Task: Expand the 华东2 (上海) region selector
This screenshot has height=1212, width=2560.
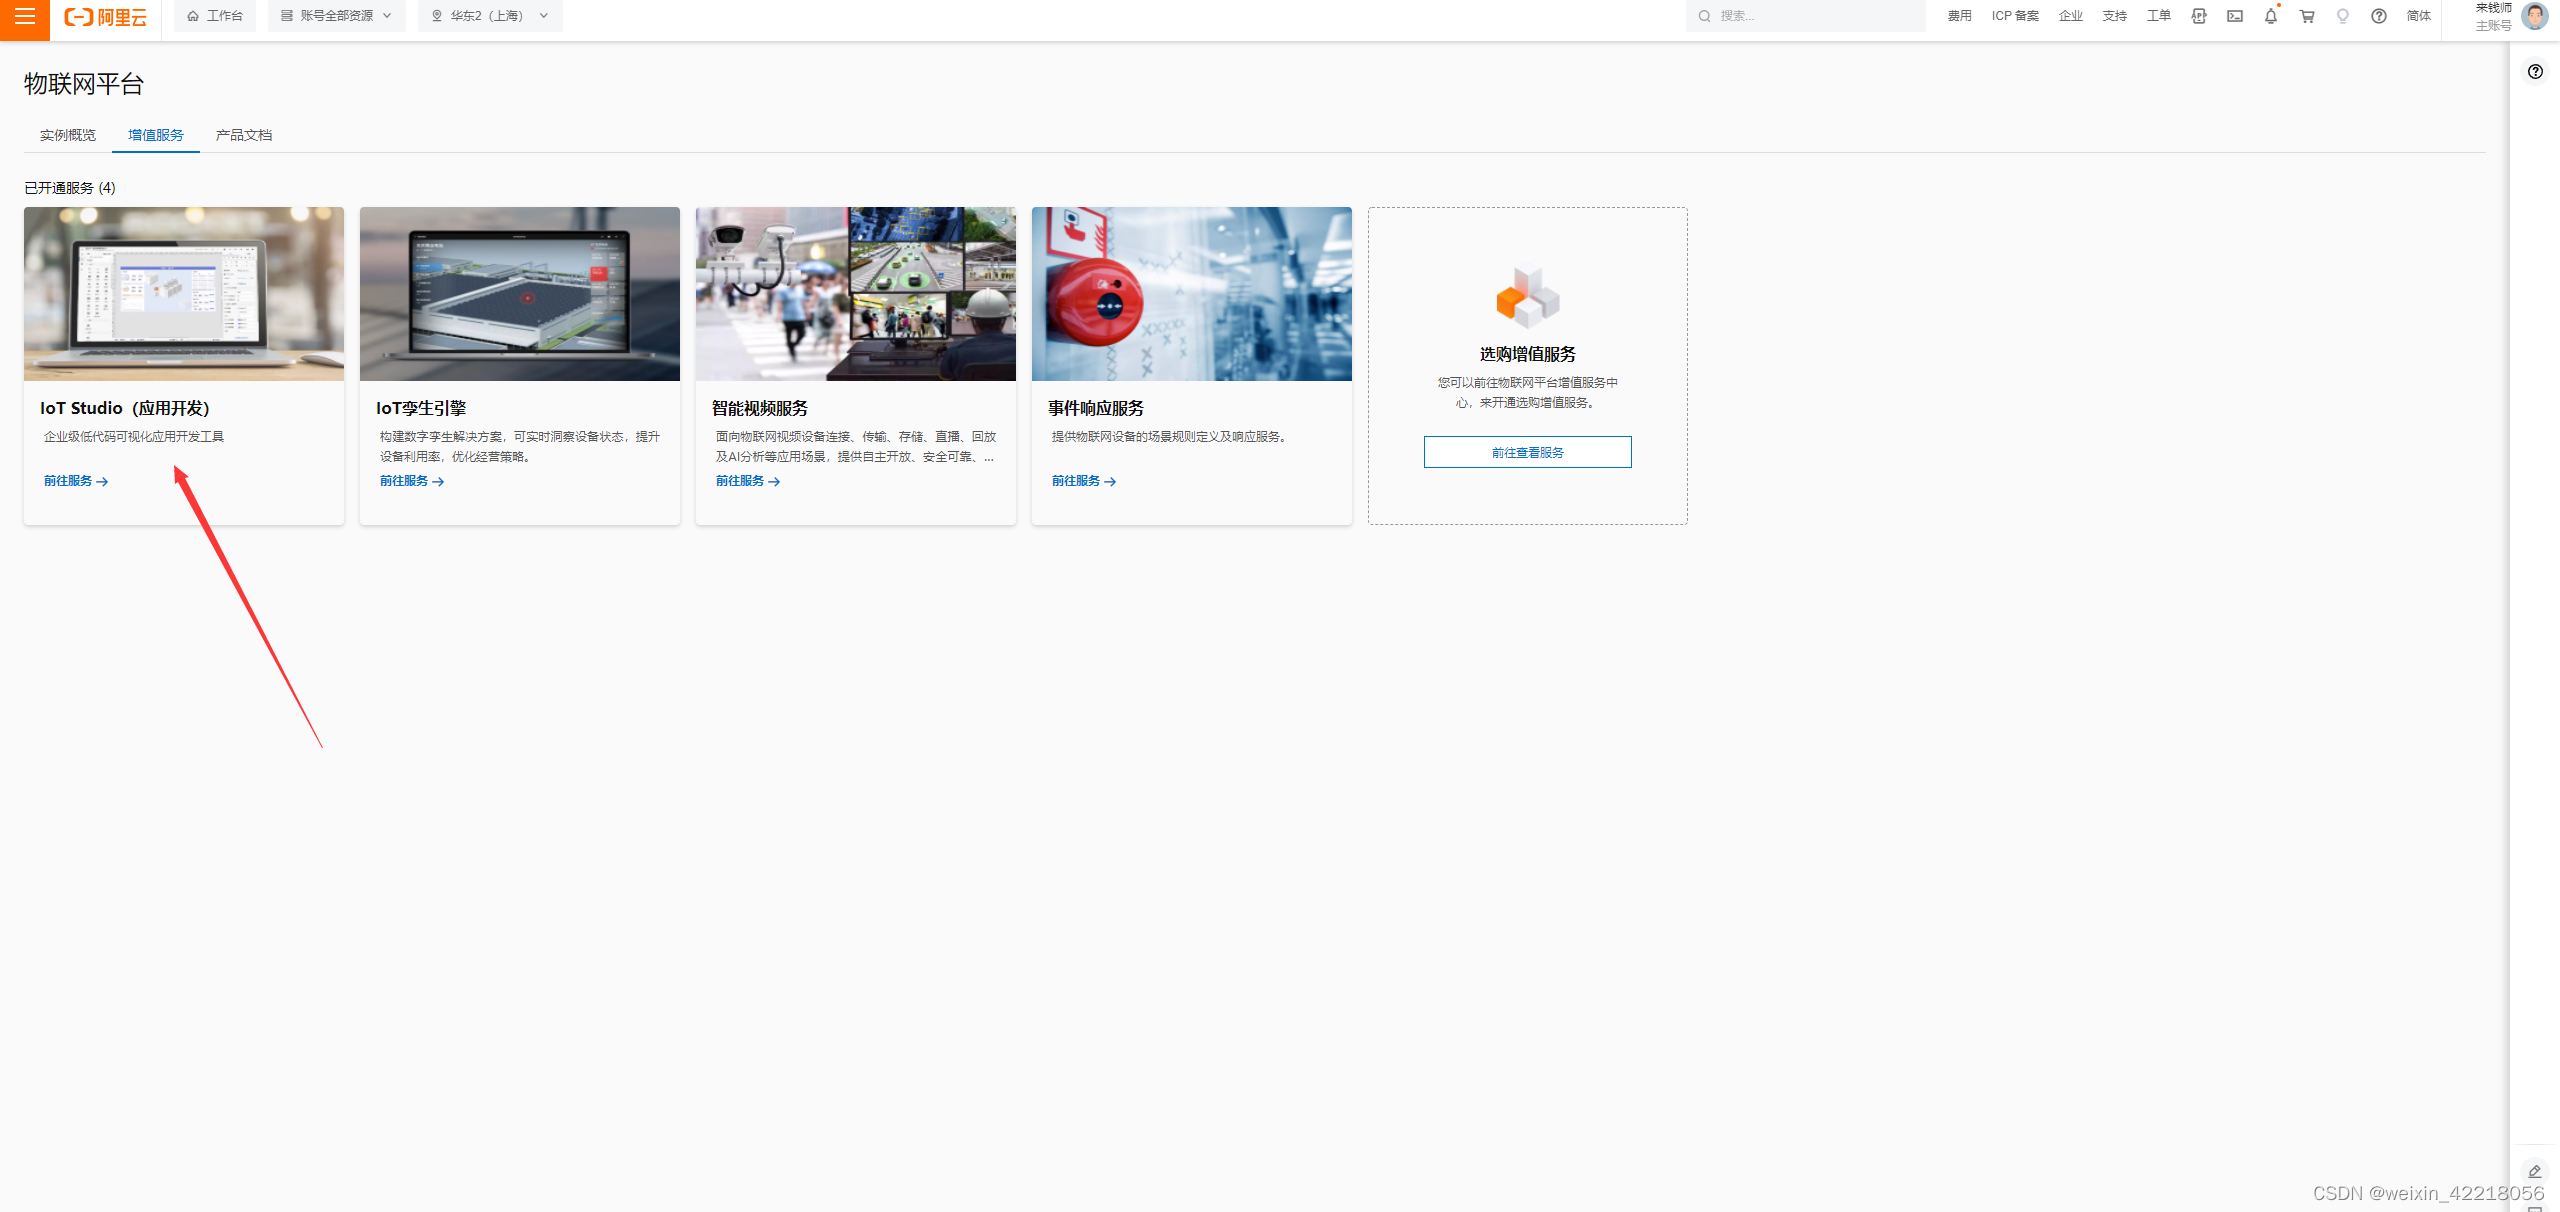Action: (x=490, y=16)
